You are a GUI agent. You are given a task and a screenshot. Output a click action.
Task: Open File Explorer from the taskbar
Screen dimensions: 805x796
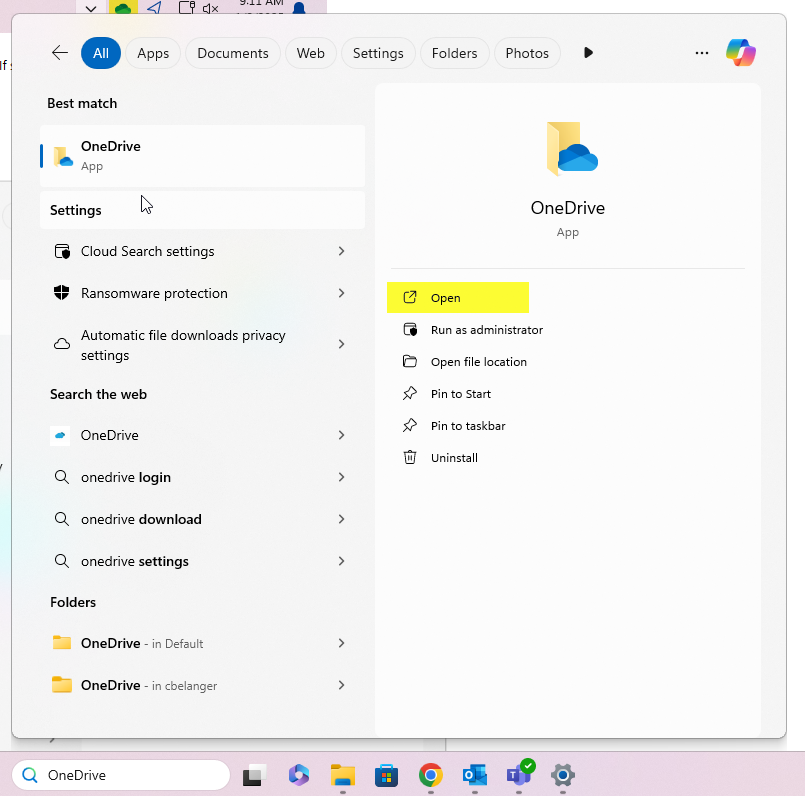tap(342, 775)
